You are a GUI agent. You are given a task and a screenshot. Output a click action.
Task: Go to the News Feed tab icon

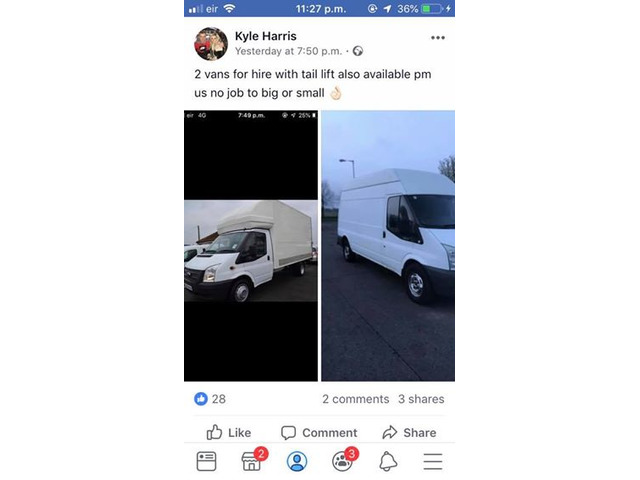click(207, 461)
